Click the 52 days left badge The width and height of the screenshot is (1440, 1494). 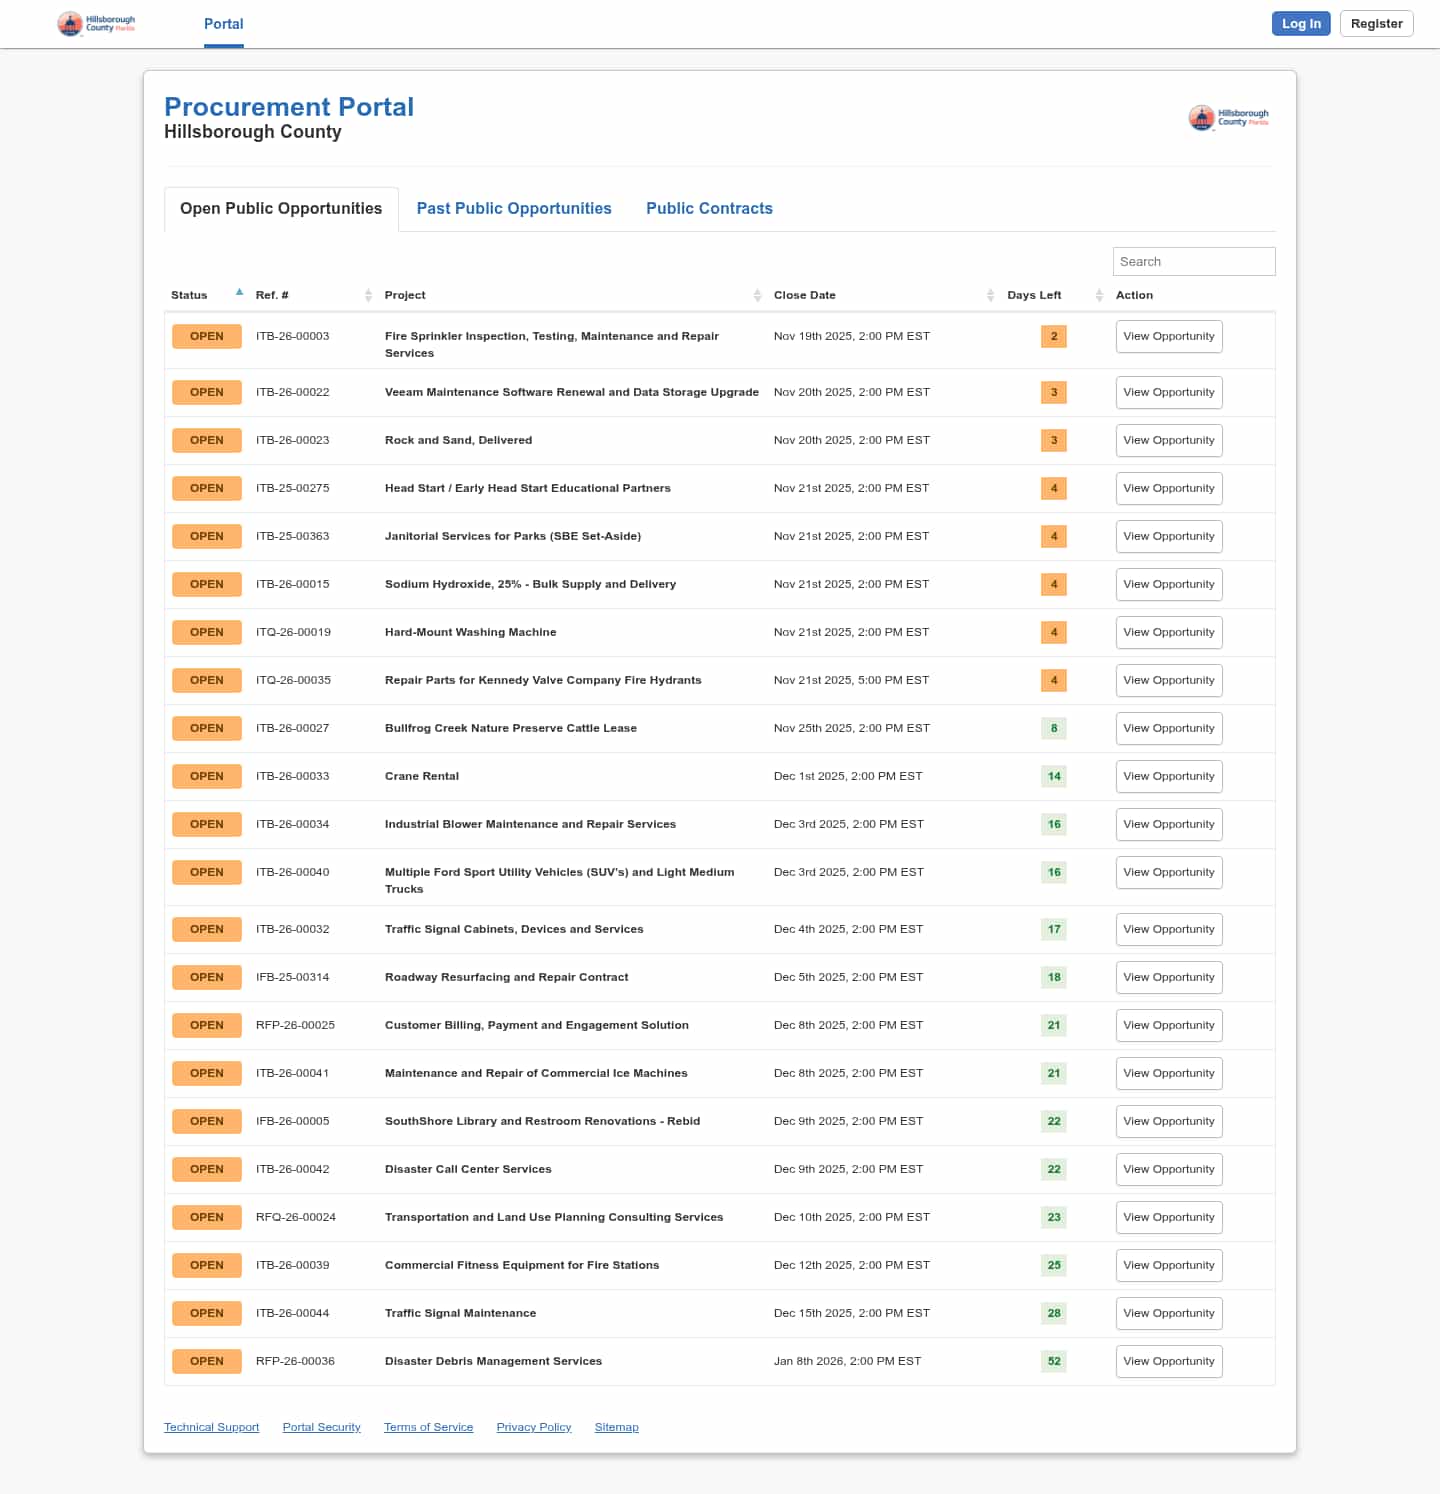pos(1054,1361)
